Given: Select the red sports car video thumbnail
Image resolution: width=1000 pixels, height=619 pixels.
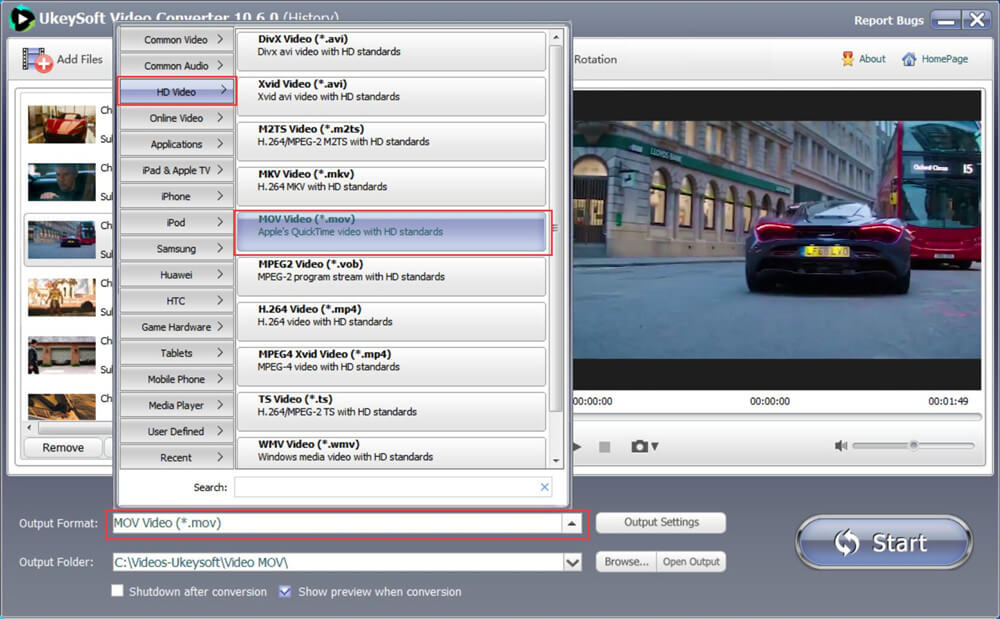Looking at the screenshot, I should tap(62, 124).
